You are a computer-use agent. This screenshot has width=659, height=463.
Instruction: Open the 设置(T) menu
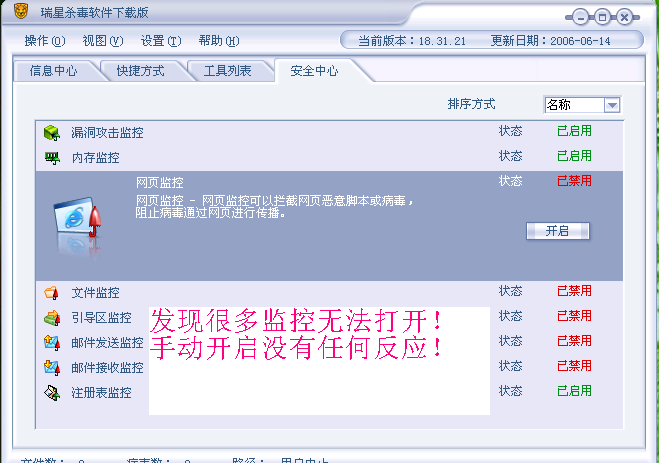pos(161,41)
